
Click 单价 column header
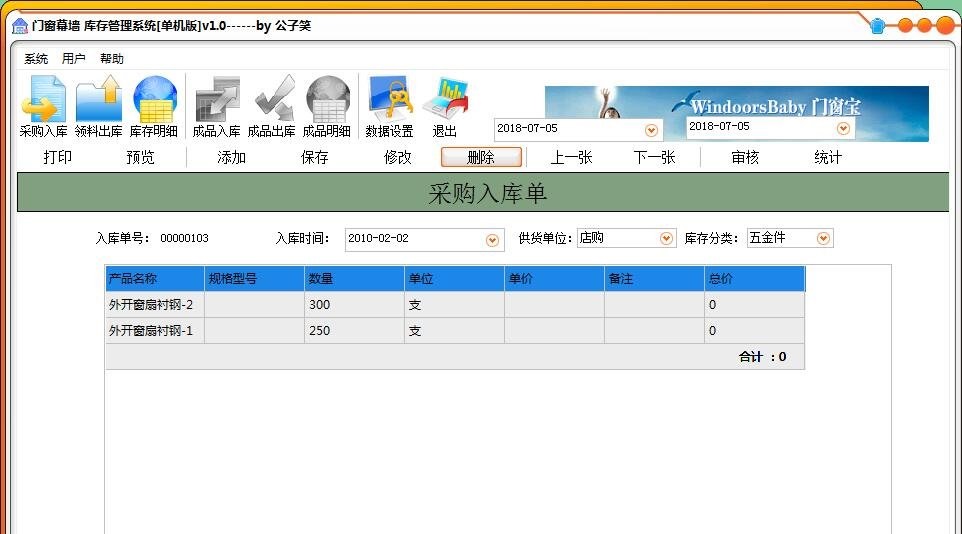point(554,279)
